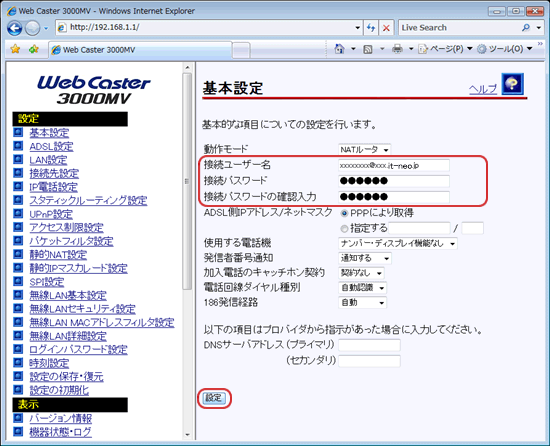
Task: Click the RSS Feeds toolbar icon
Action: [x=368, y=49]
